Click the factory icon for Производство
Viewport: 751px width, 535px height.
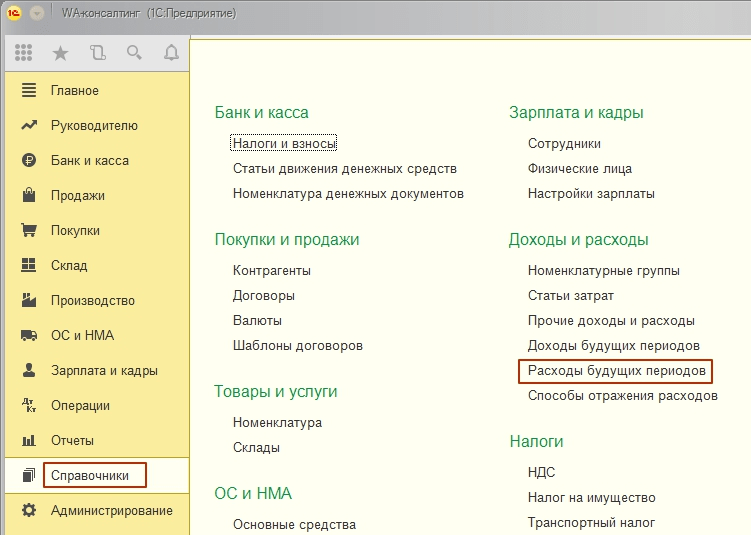(29, 300)
